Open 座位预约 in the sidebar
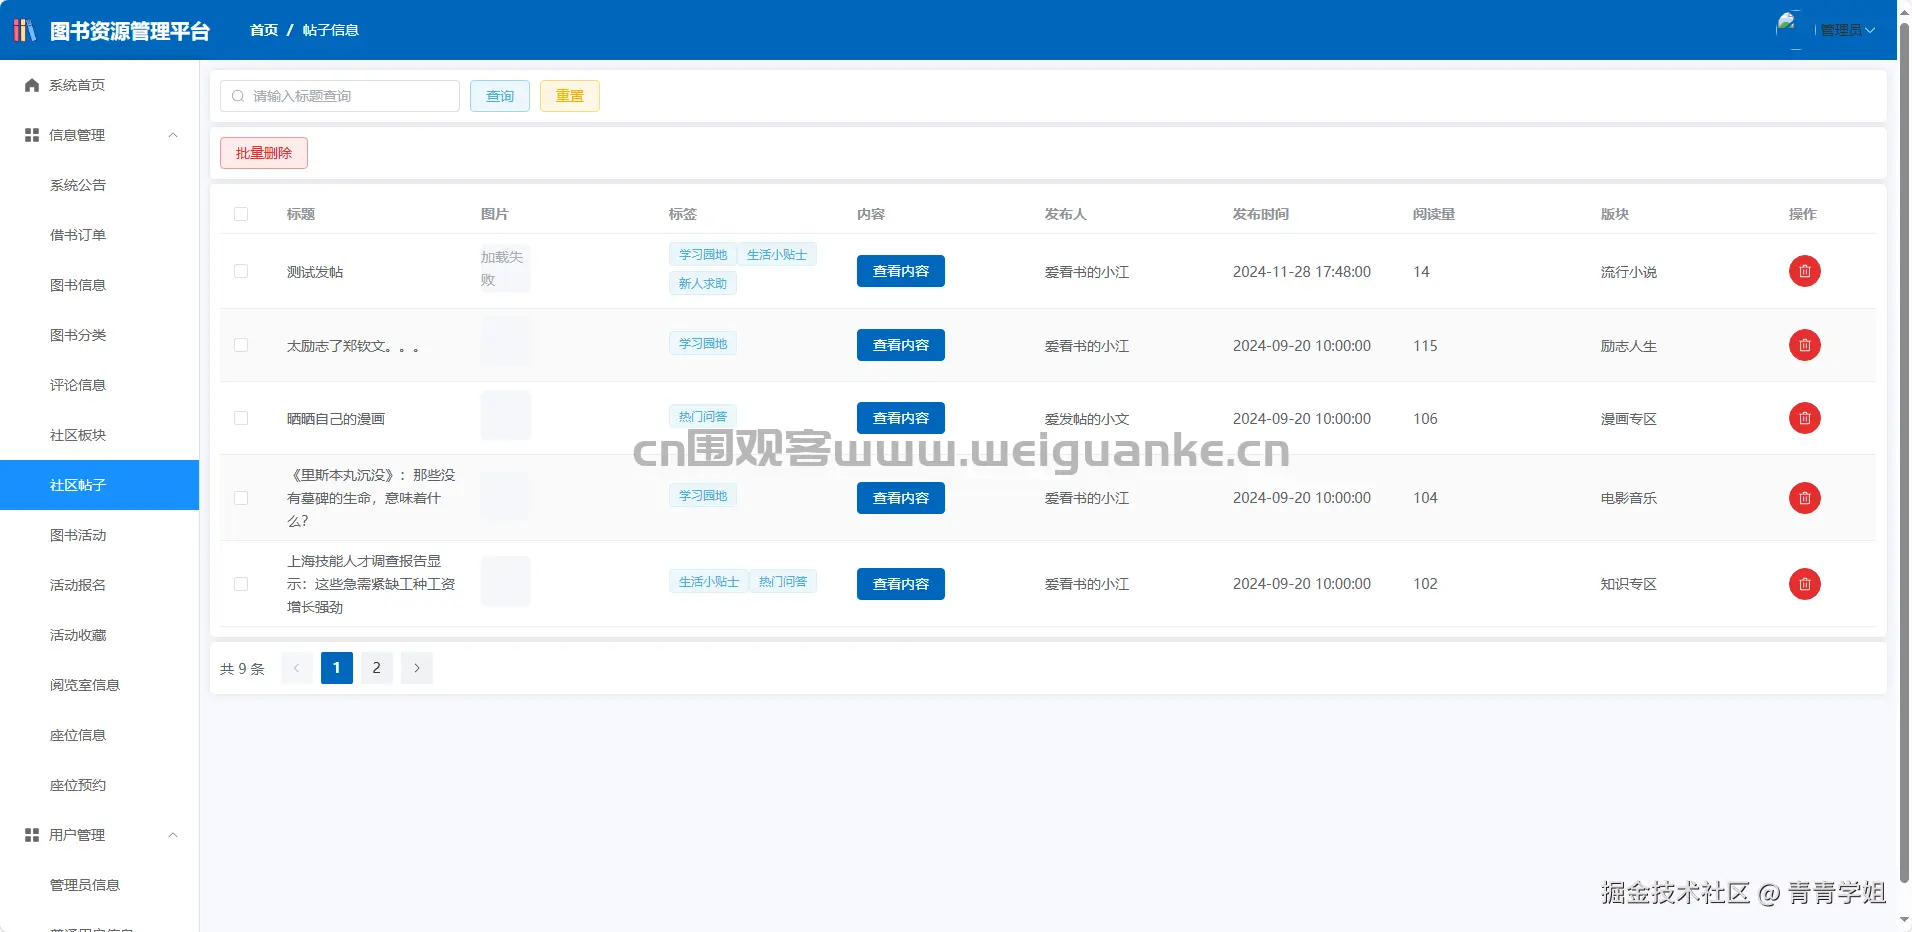 100,785
